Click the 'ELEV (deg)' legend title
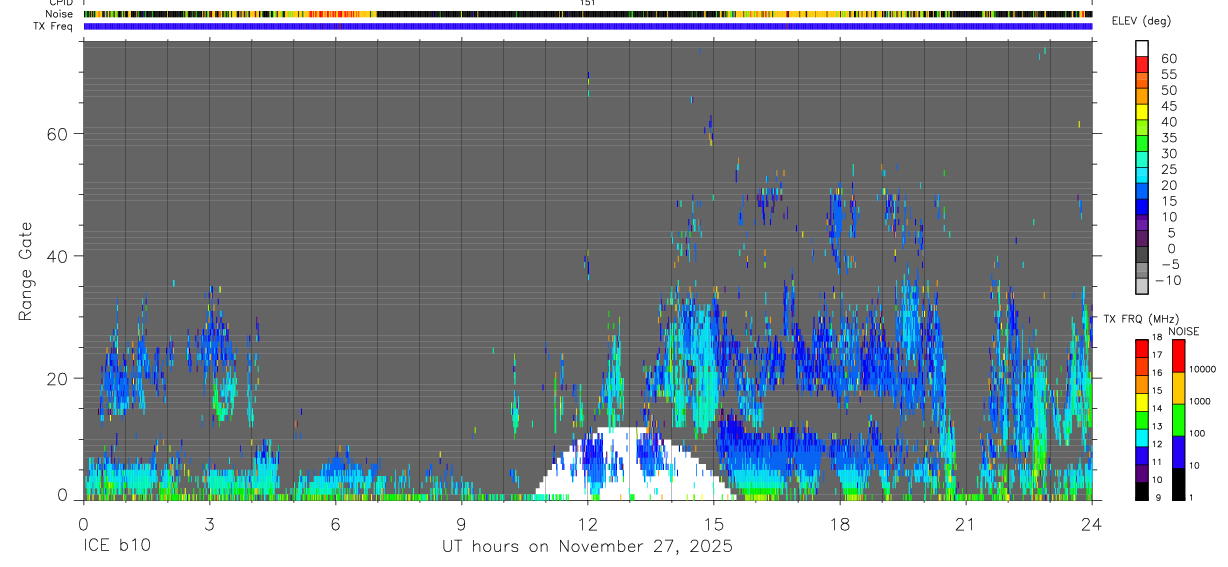This screenshot has width=1228, height=567. (x=1141, y=21)
